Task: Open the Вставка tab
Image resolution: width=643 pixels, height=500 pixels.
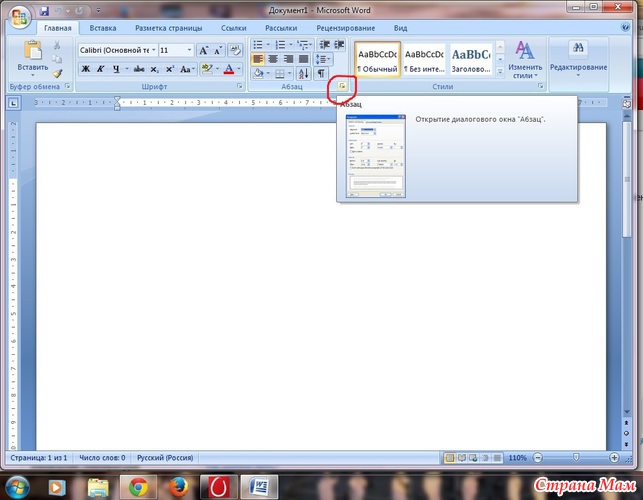Action: [103, 28]
